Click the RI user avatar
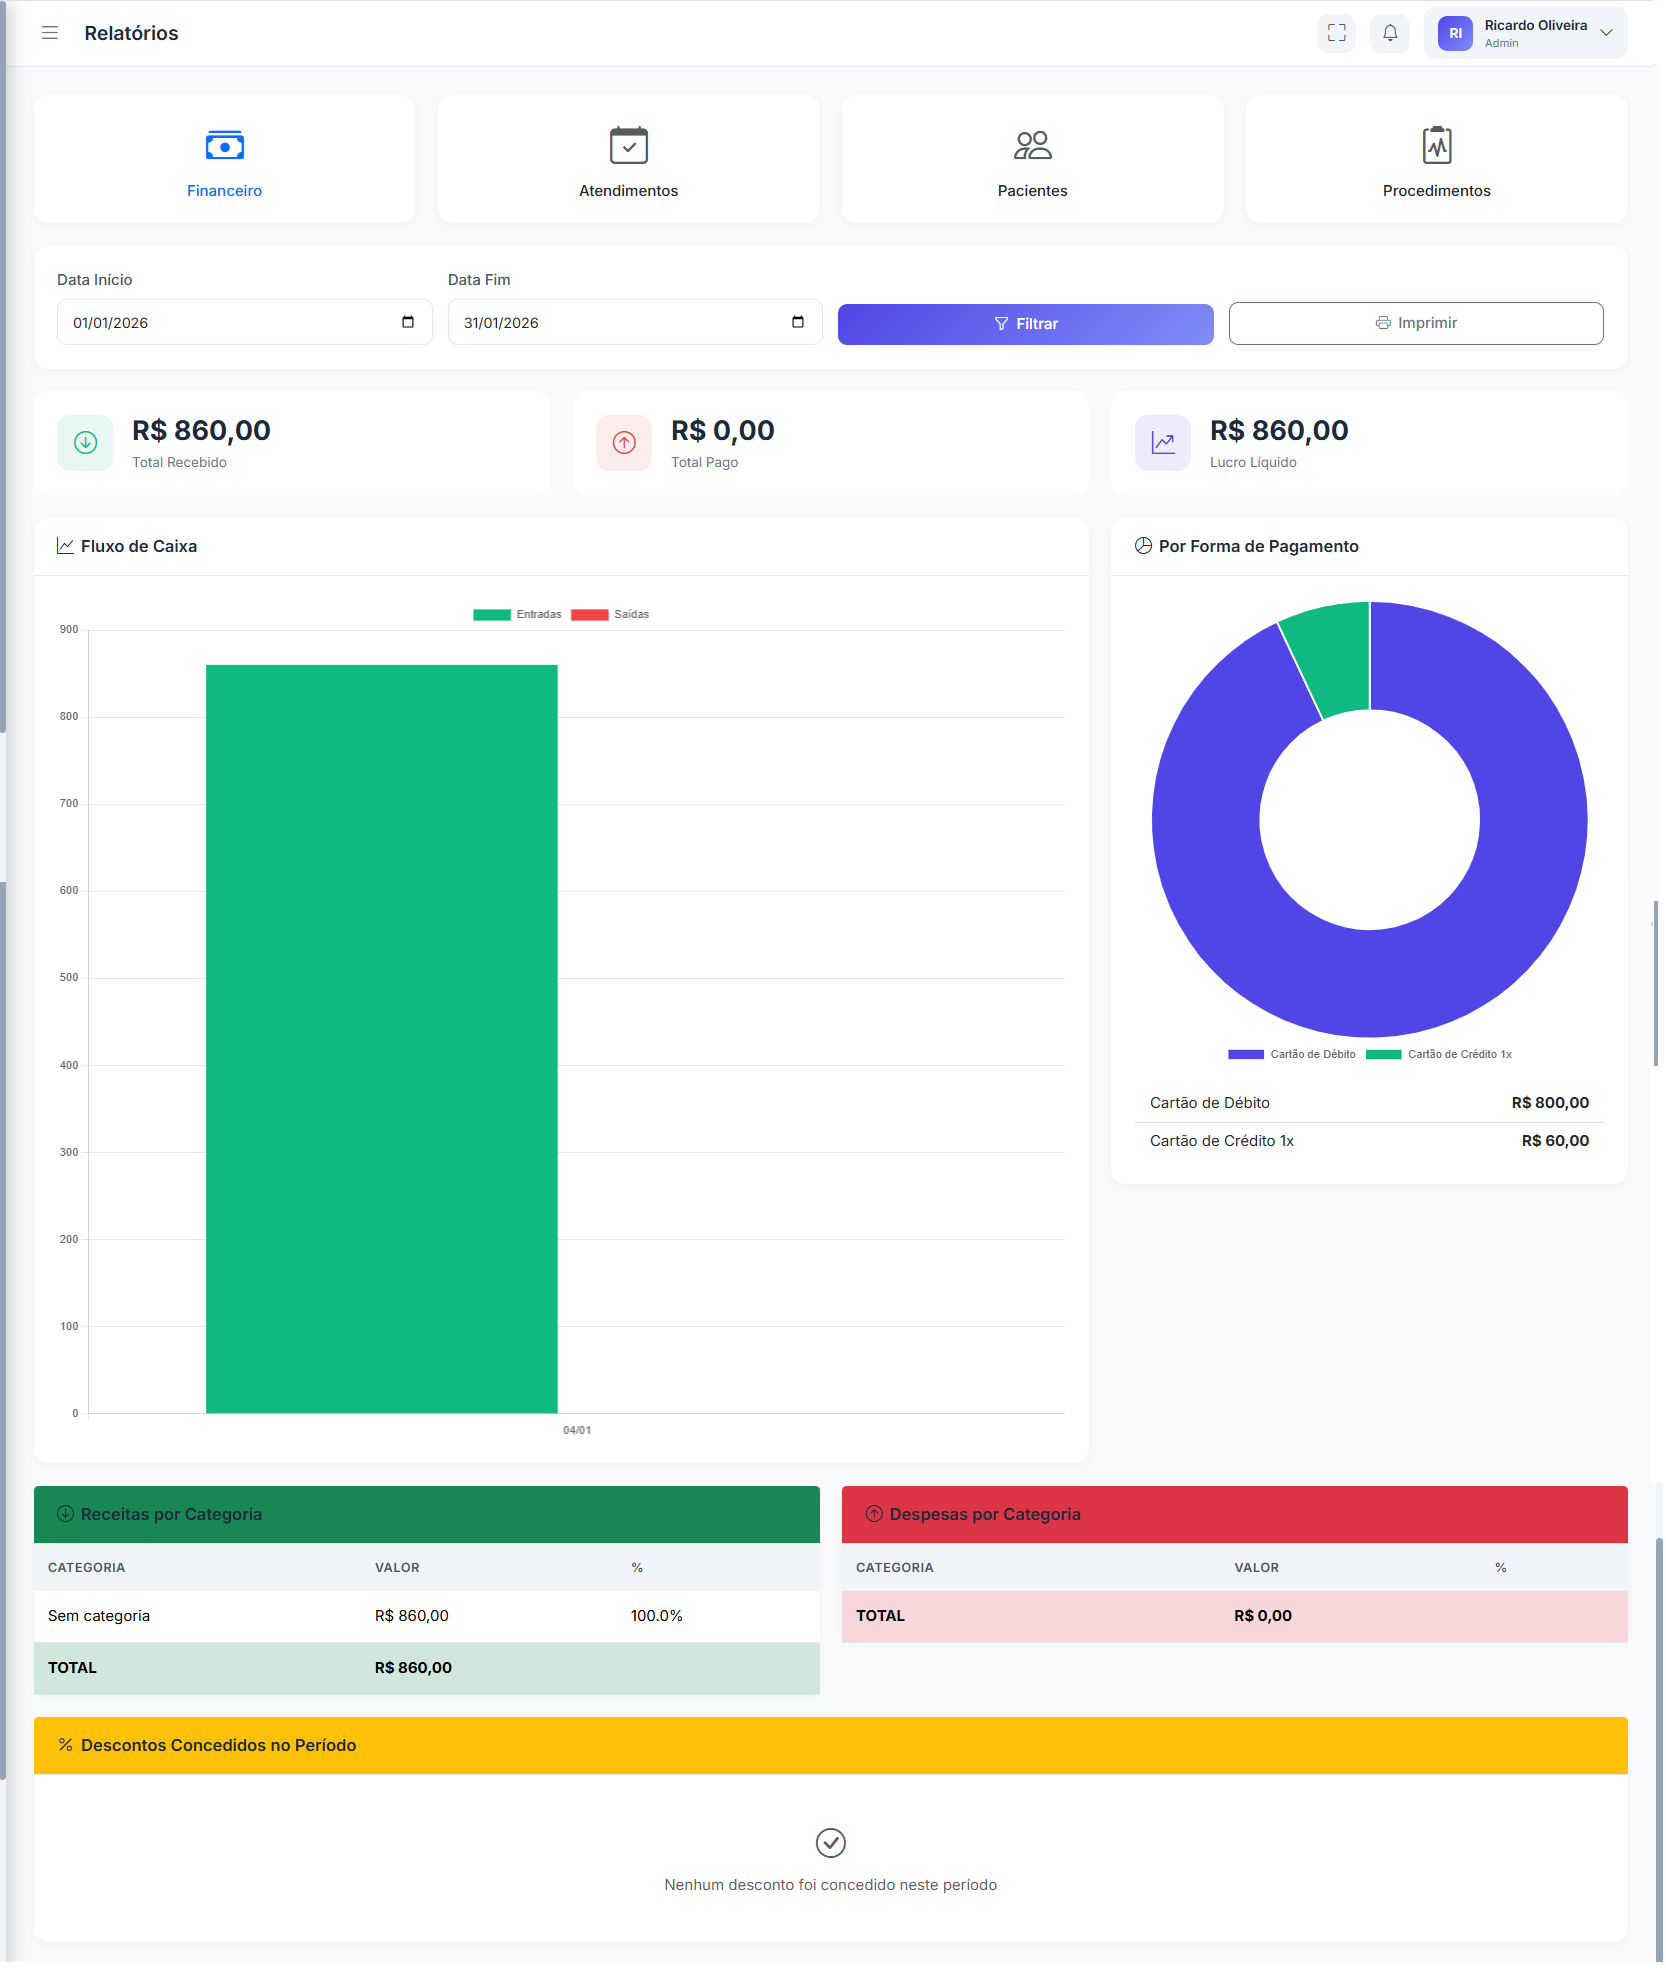 point(1454,33)
